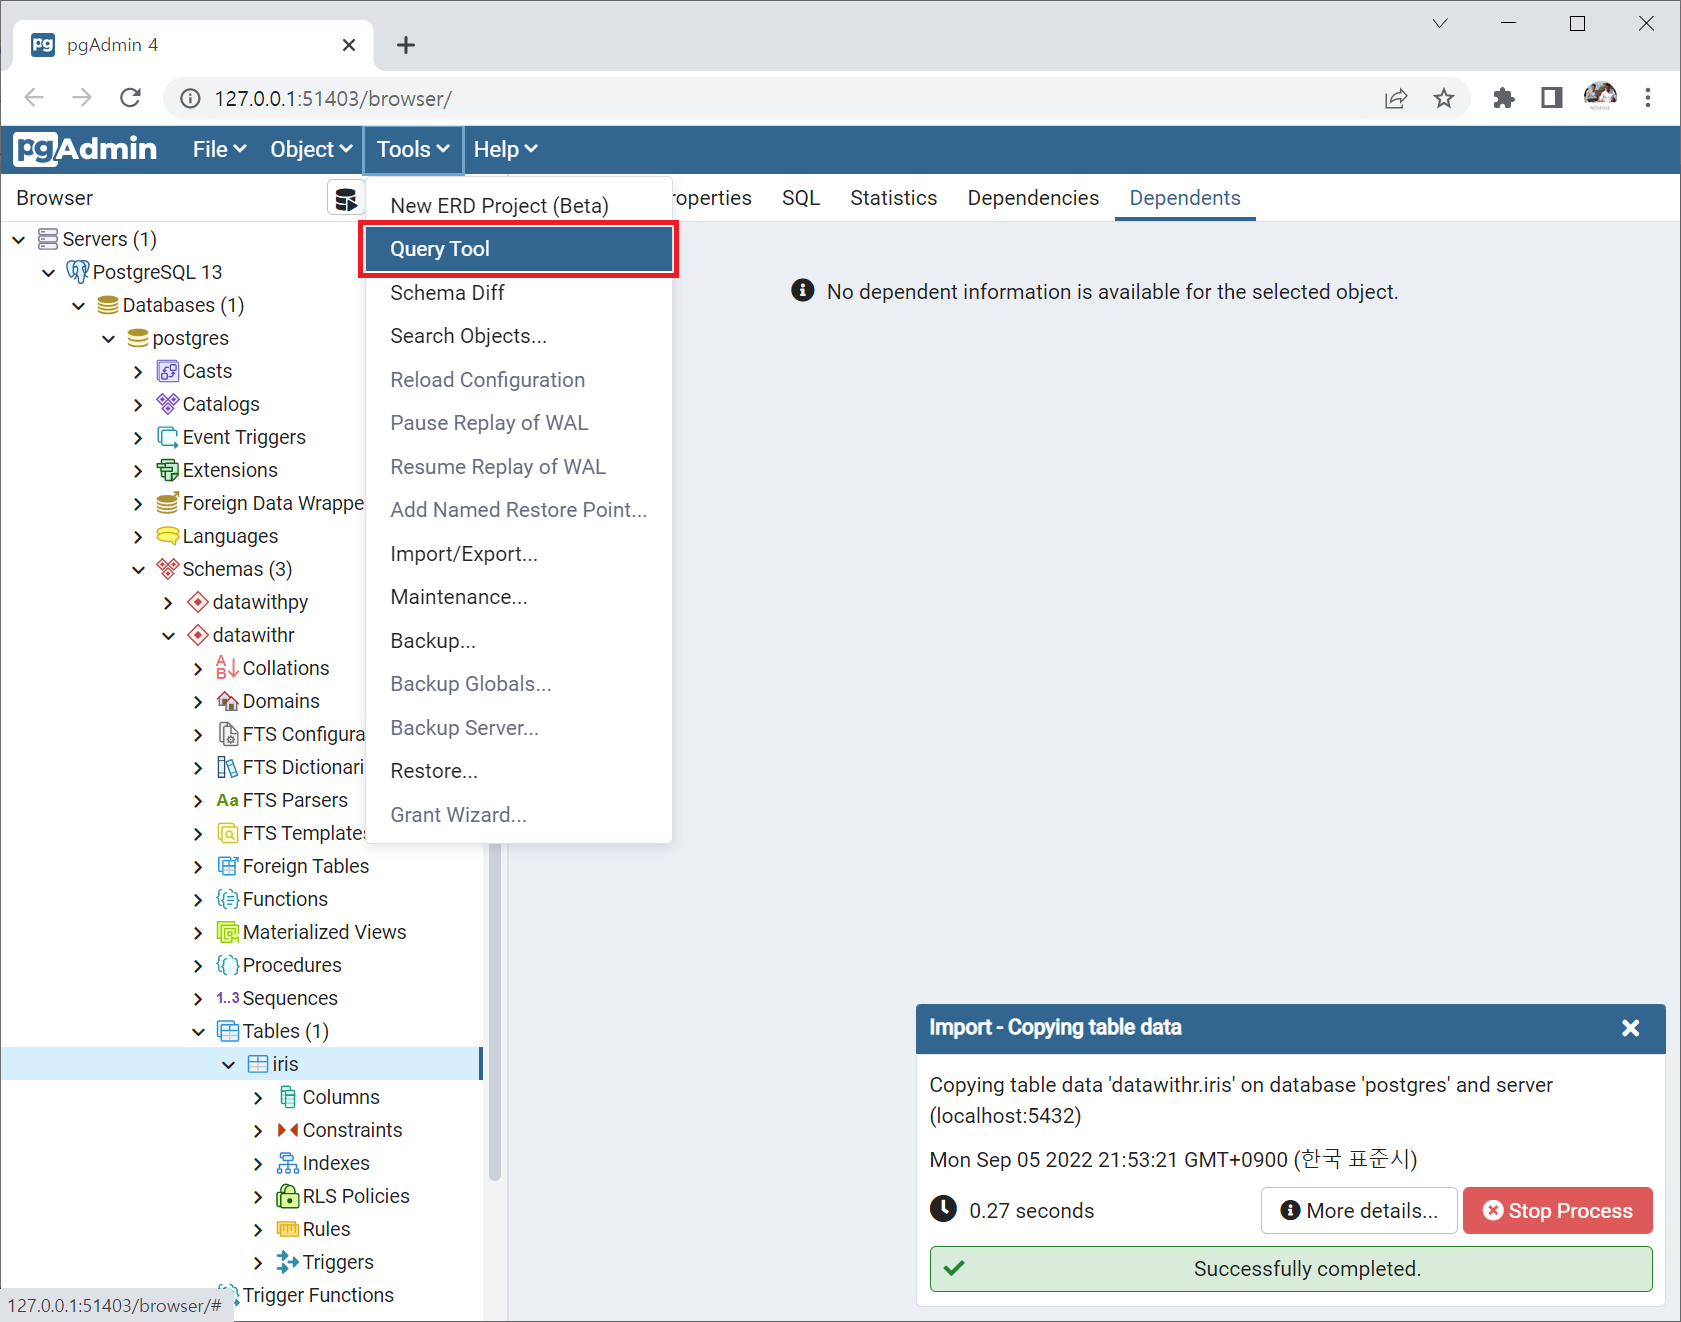The image size is (1681, 1322).
Task: Bookmark this page with star icon
Action: pyautogui.click(x=1443, y=98)
